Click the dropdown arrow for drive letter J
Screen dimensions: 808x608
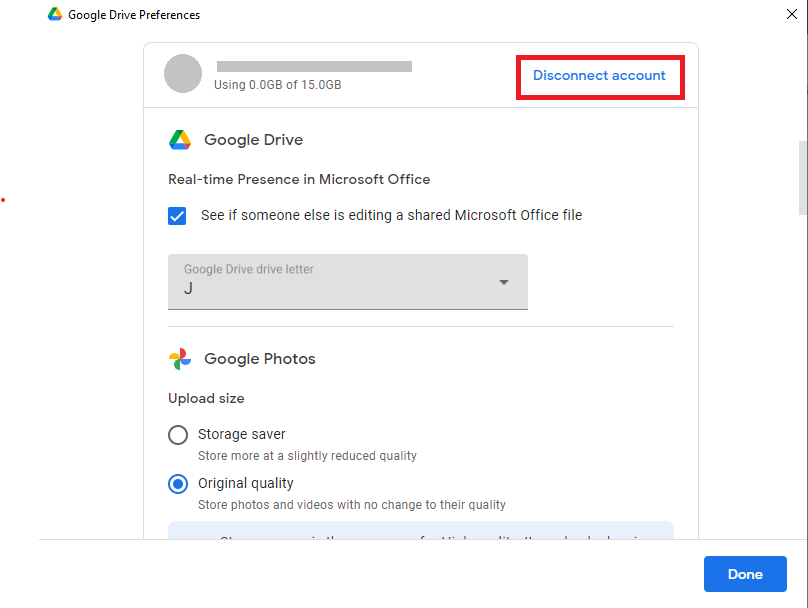pyautogui.click(x=504, y=282)
